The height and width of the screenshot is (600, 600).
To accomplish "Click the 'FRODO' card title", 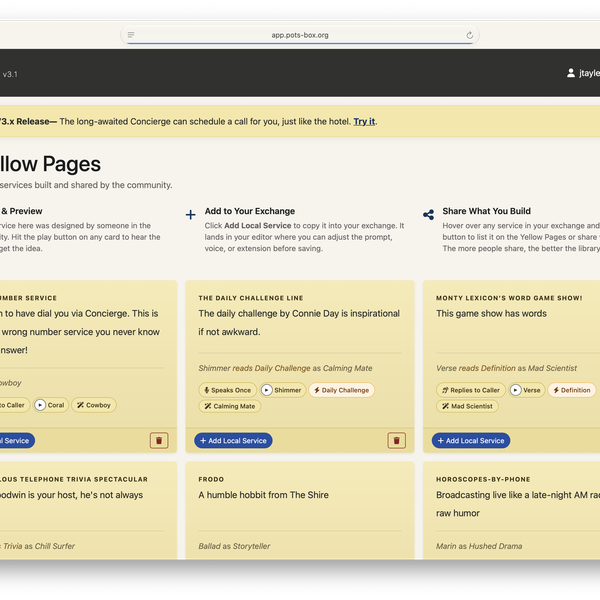I will [x=211, y=479].
